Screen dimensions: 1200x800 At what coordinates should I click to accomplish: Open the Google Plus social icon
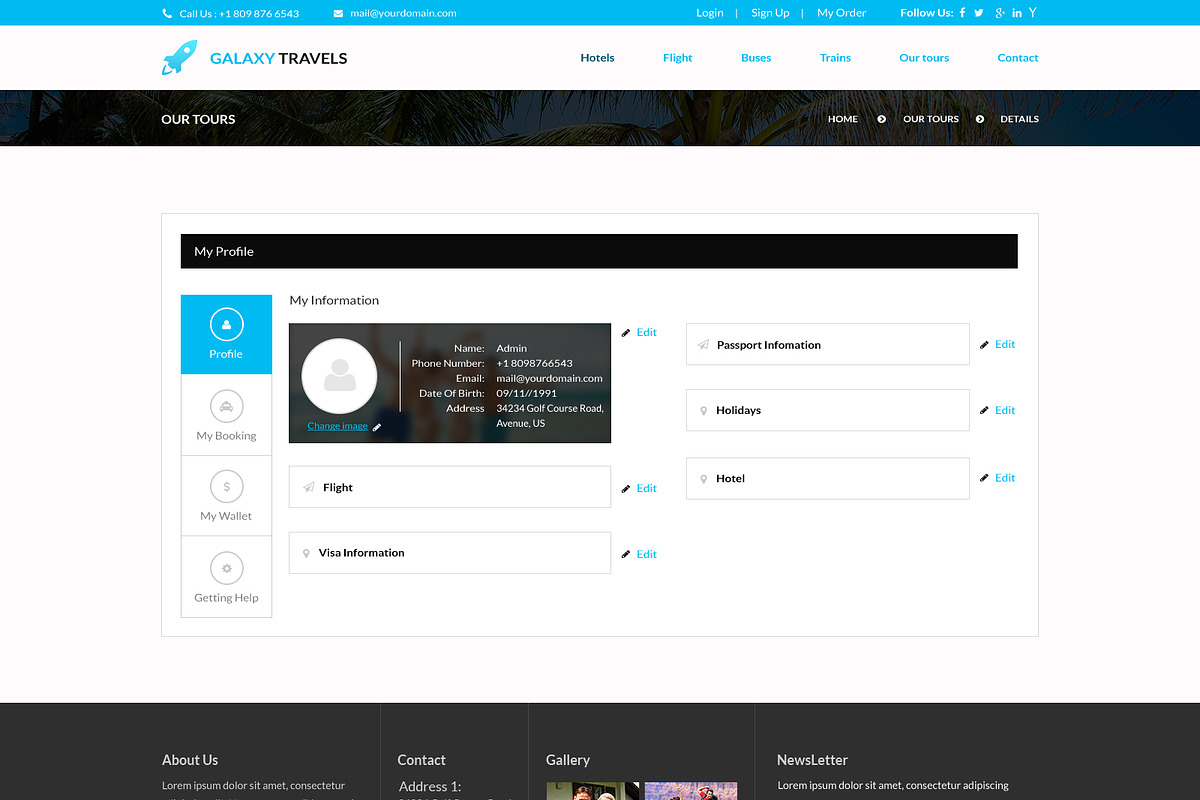[999, 13]
